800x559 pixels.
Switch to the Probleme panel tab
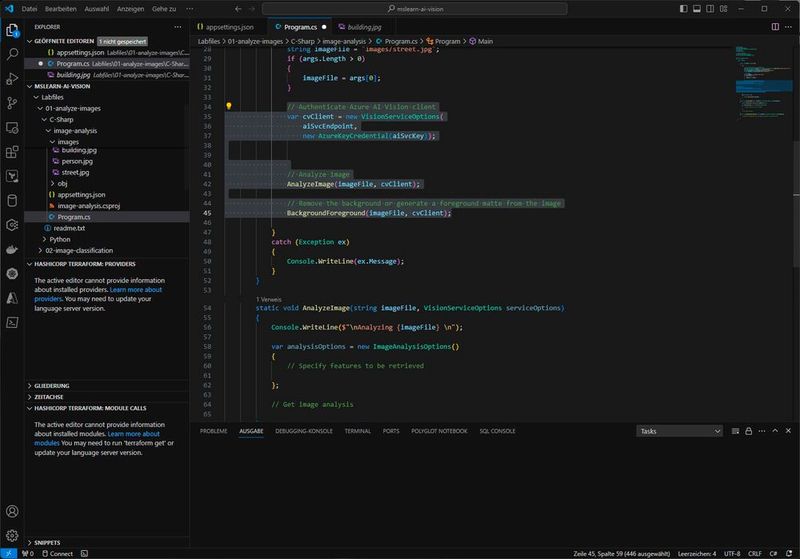click(213, 431)
